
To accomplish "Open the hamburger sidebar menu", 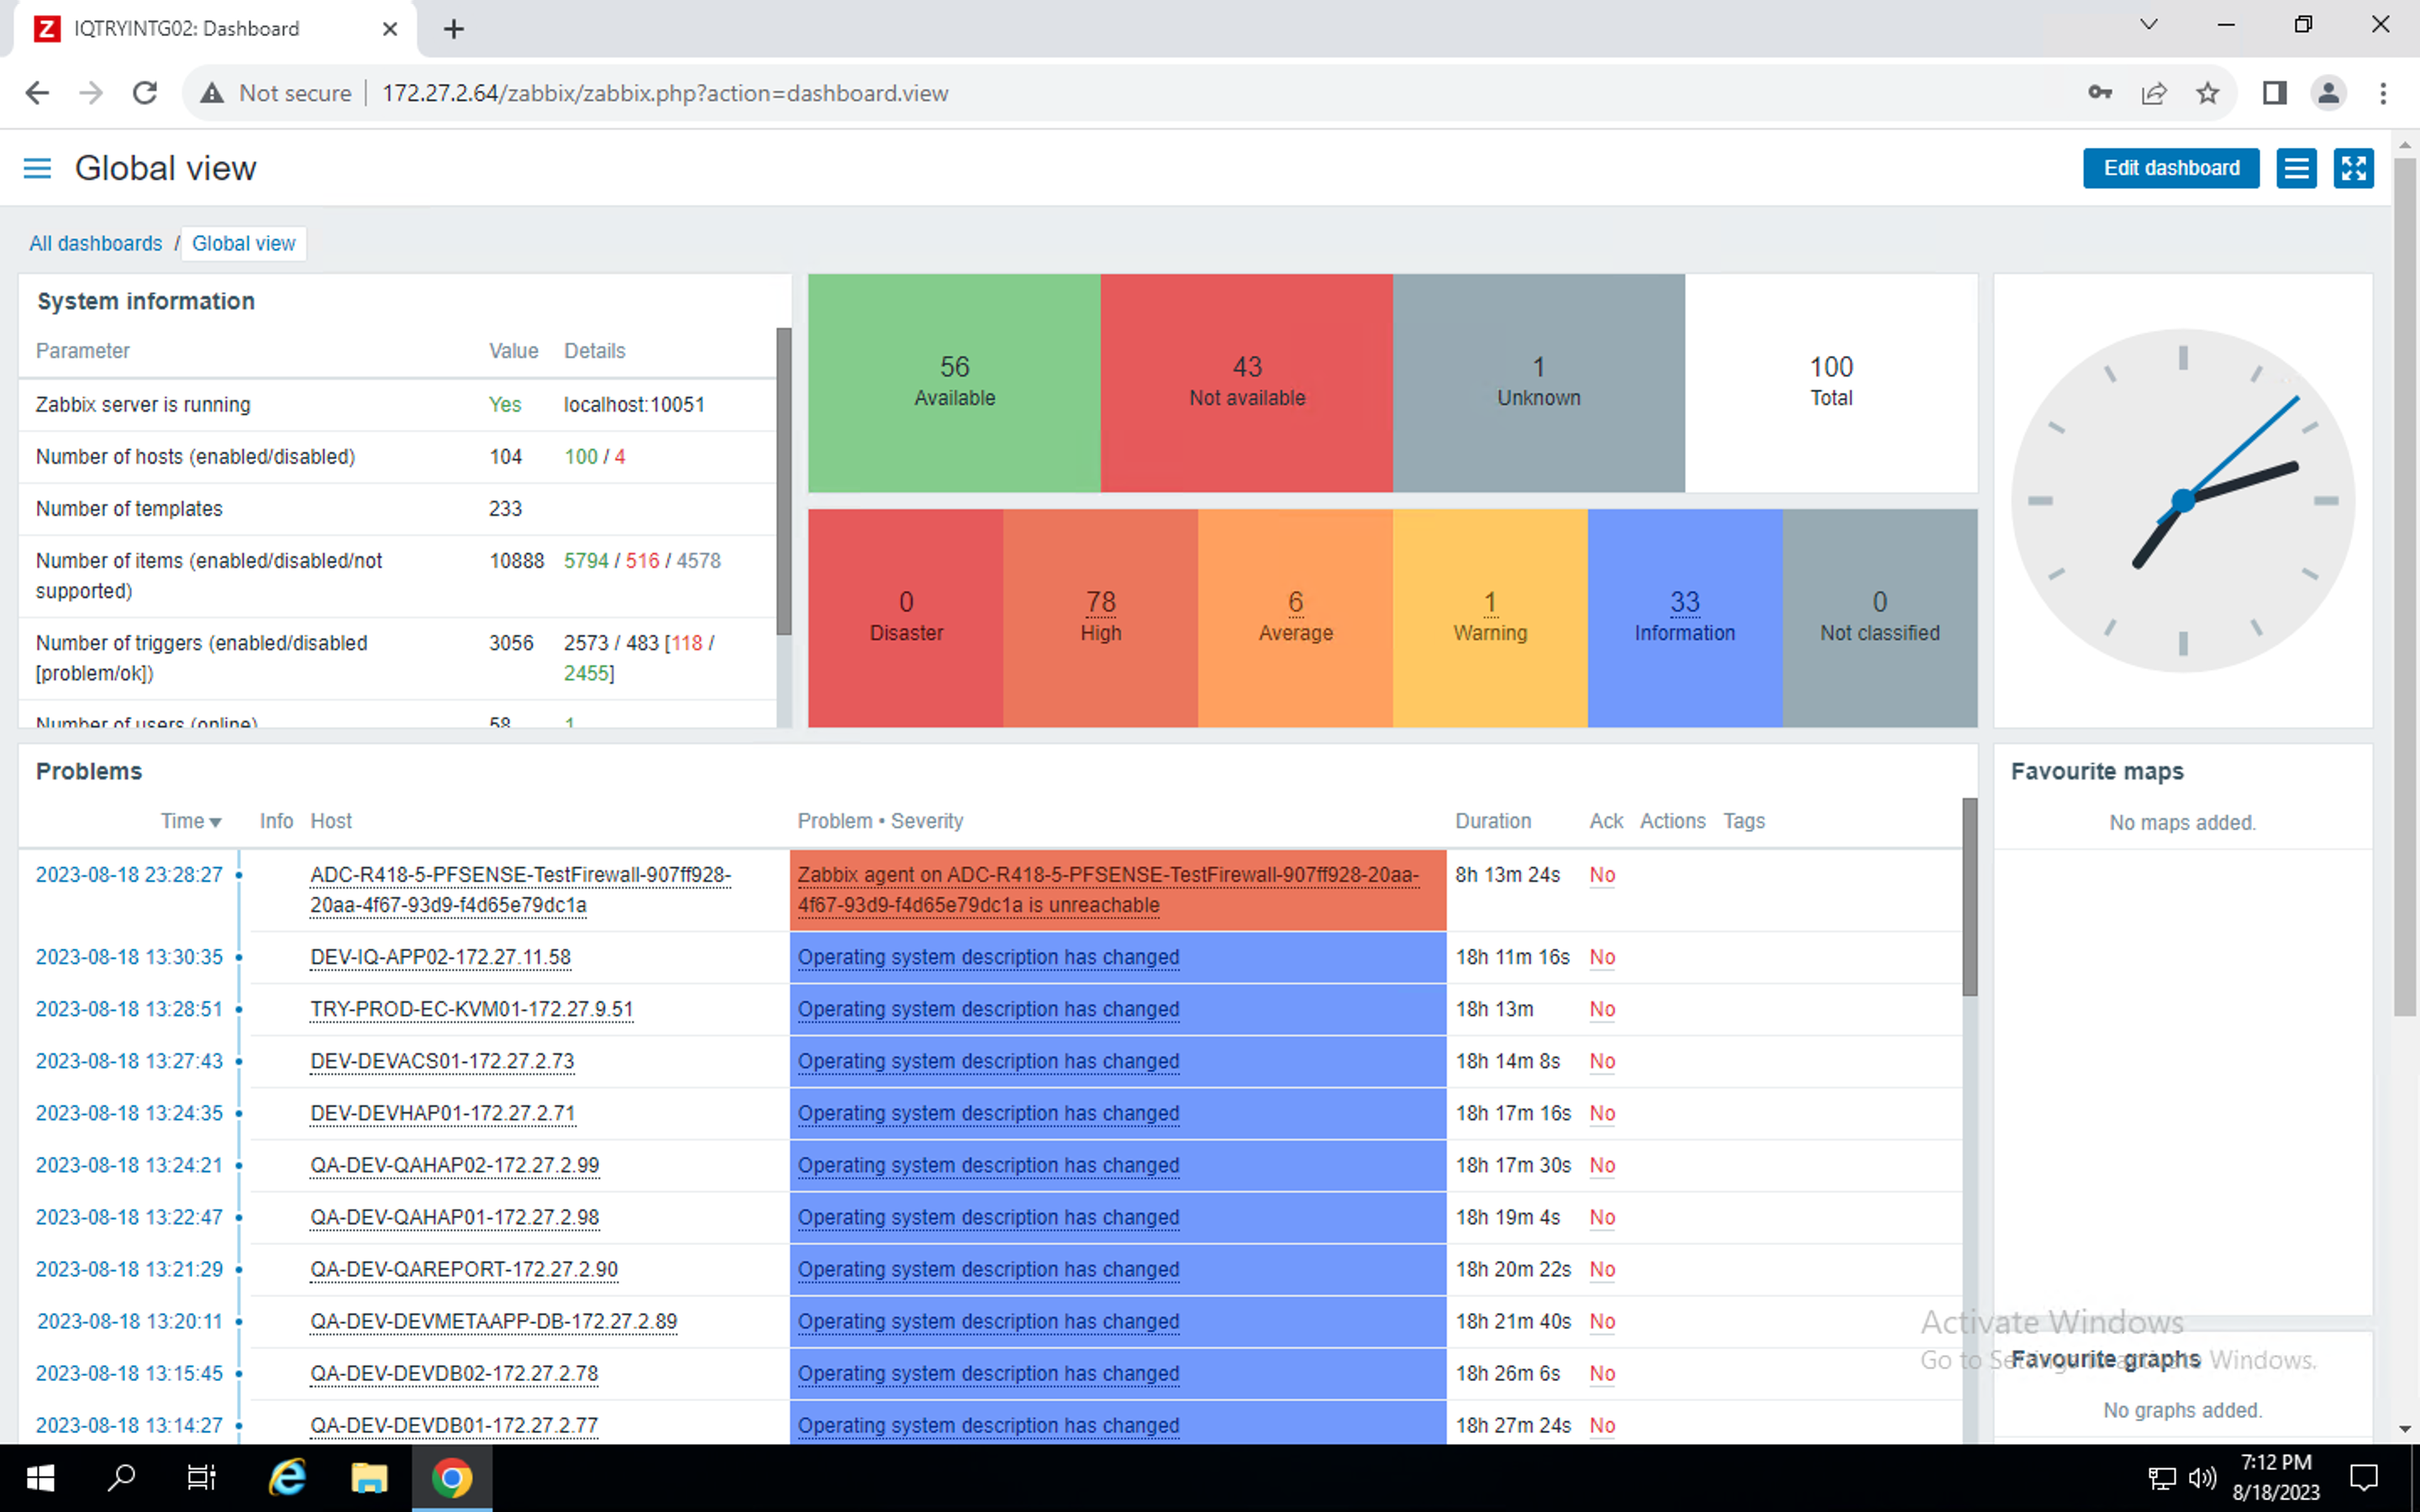I will tap(37, 168).
